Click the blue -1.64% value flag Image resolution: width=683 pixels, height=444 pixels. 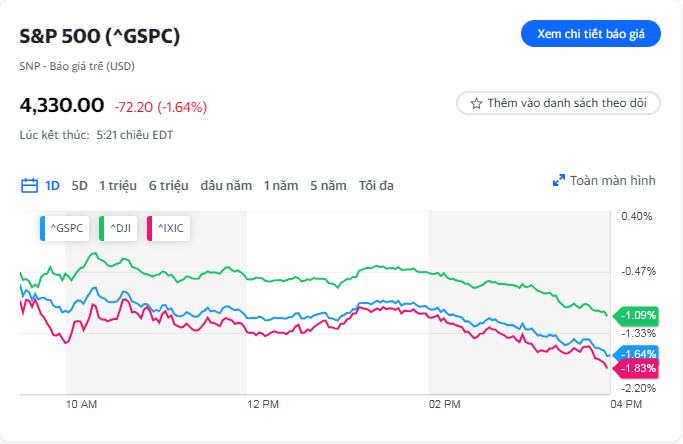(636, 353)
